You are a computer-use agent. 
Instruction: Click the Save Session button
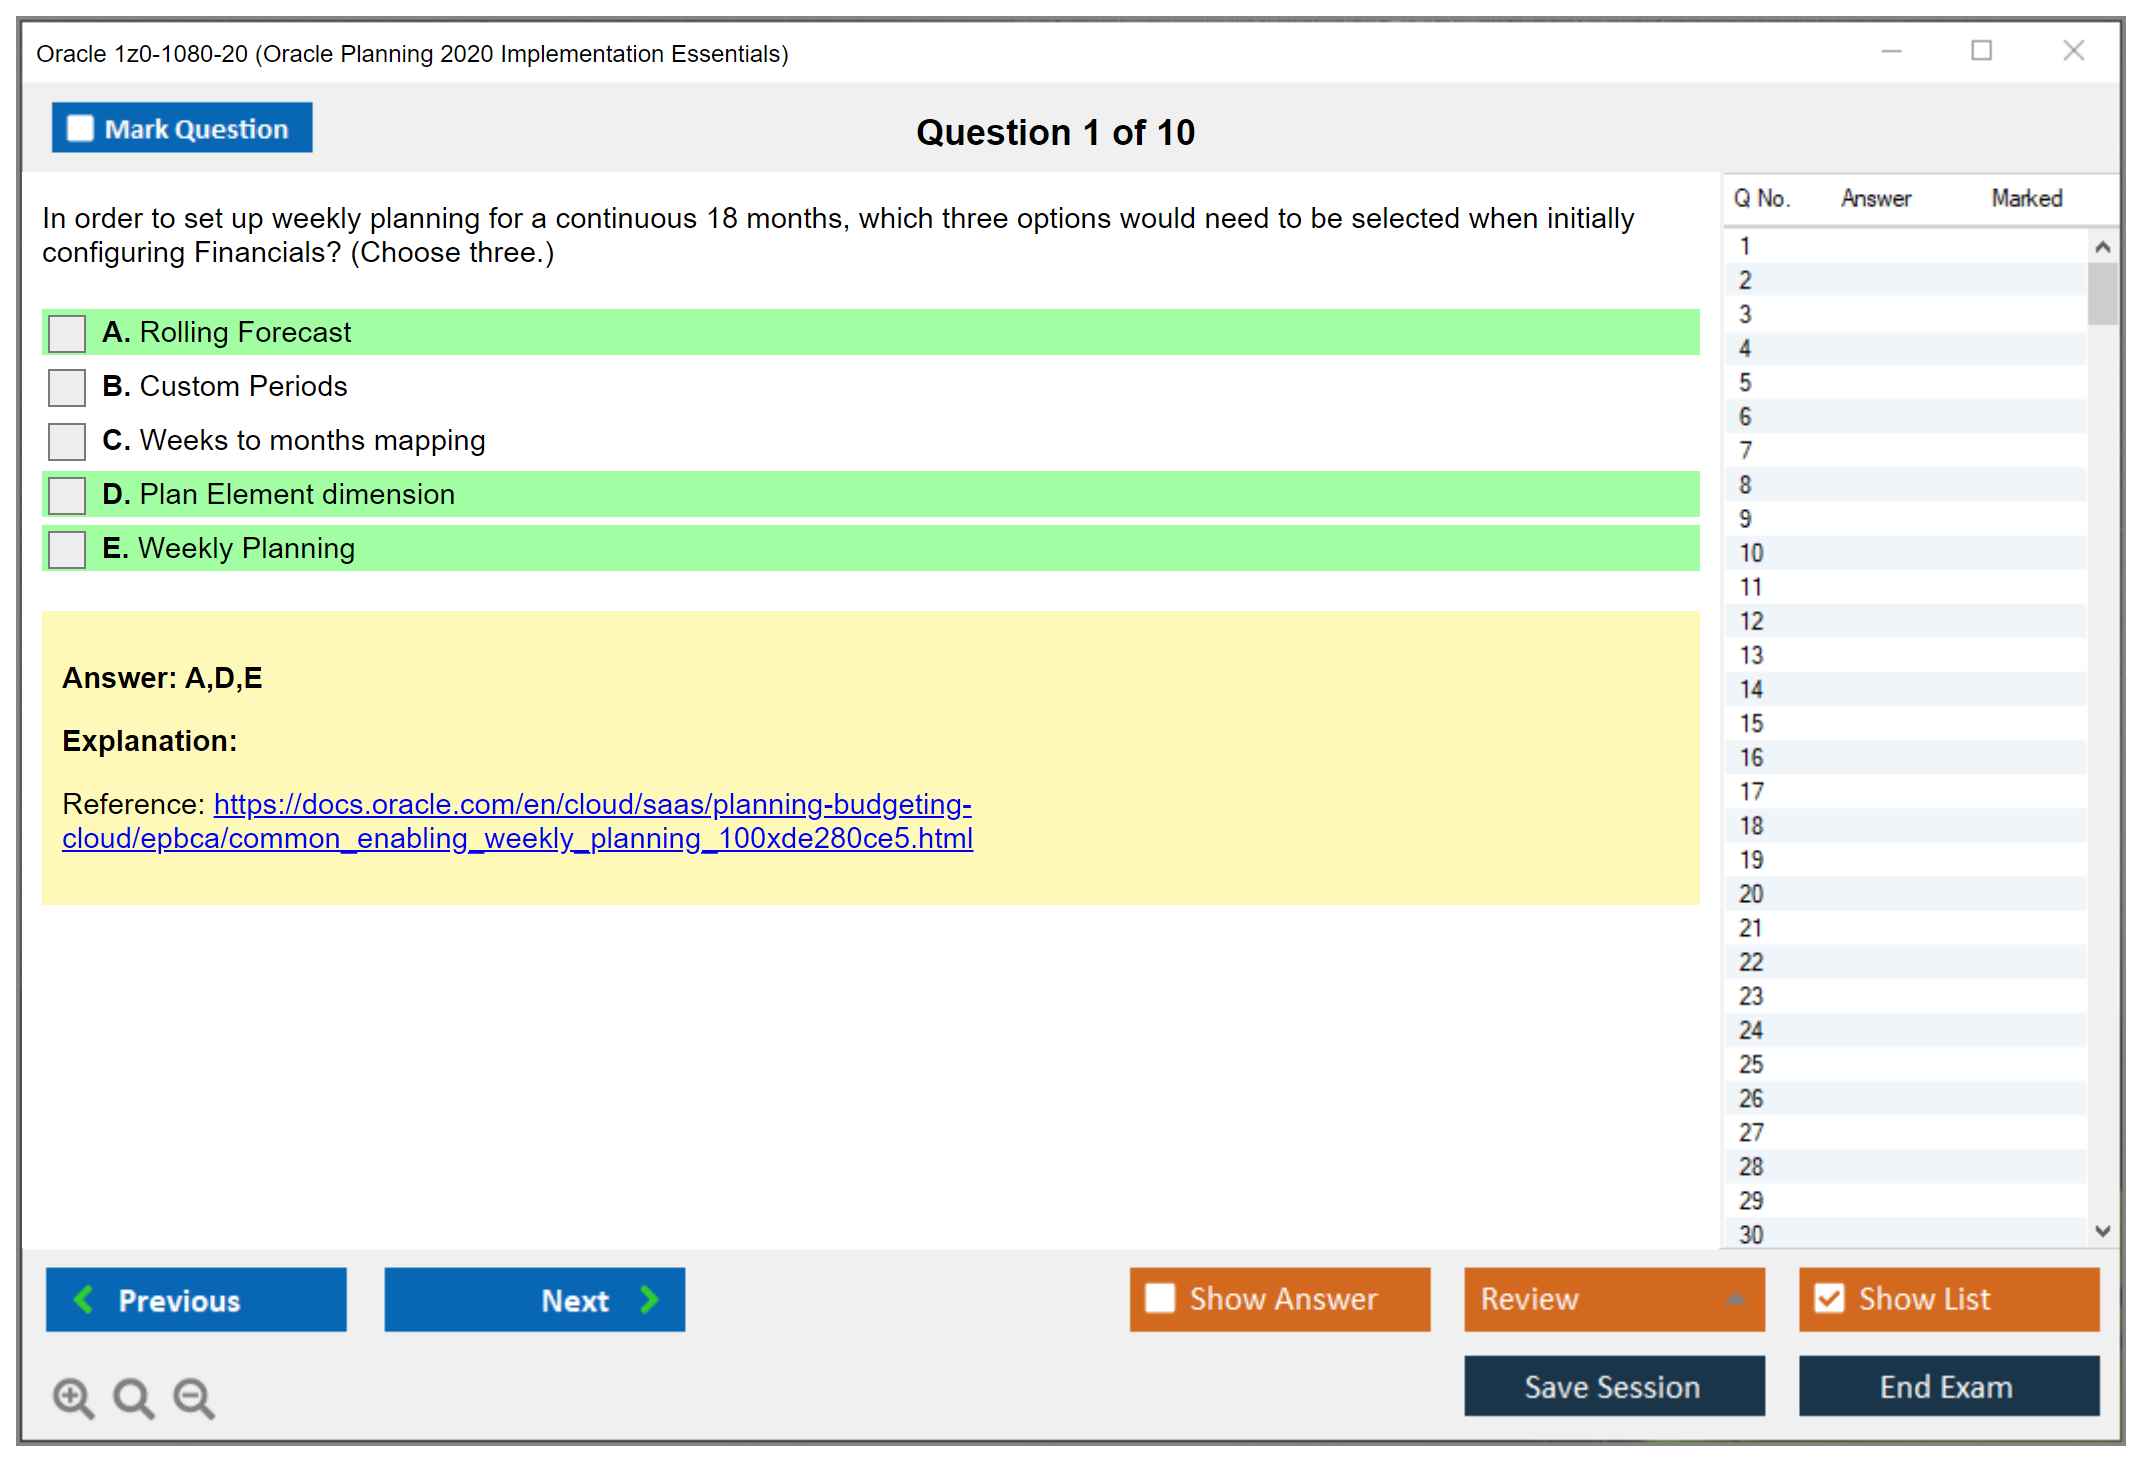click(x=1613, y=1386)
